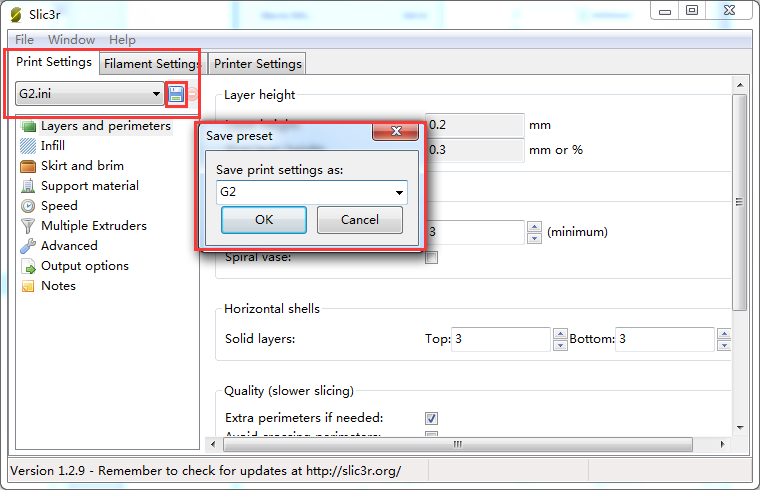Click the first layer height 0.3 field
This screenshot has width=760, height=490.
click(474, 150)
